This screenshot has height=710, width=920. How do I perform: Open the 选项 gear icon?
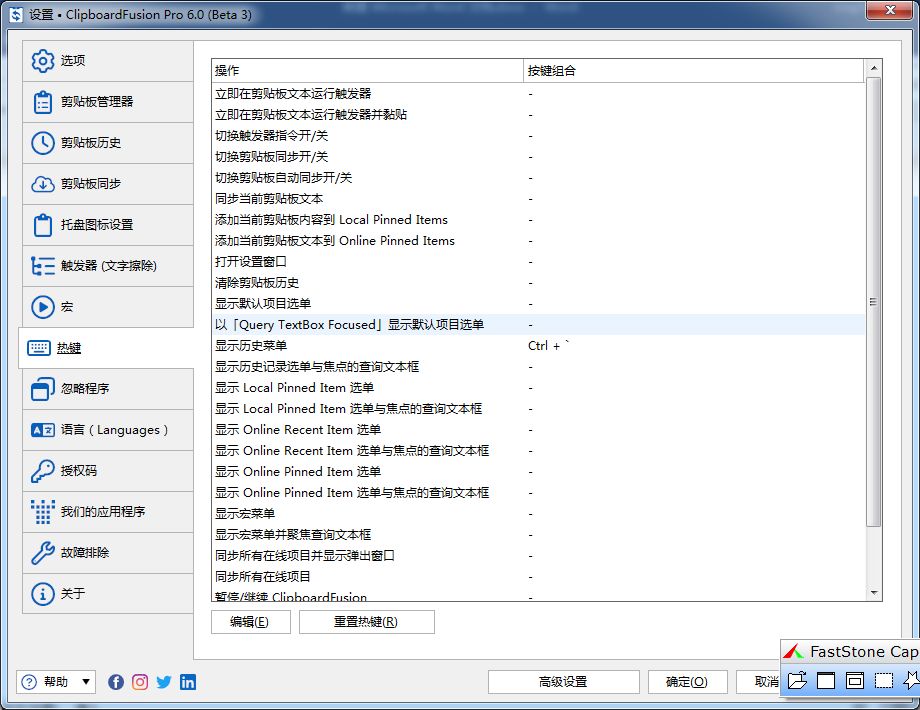[x=43, y=61]
